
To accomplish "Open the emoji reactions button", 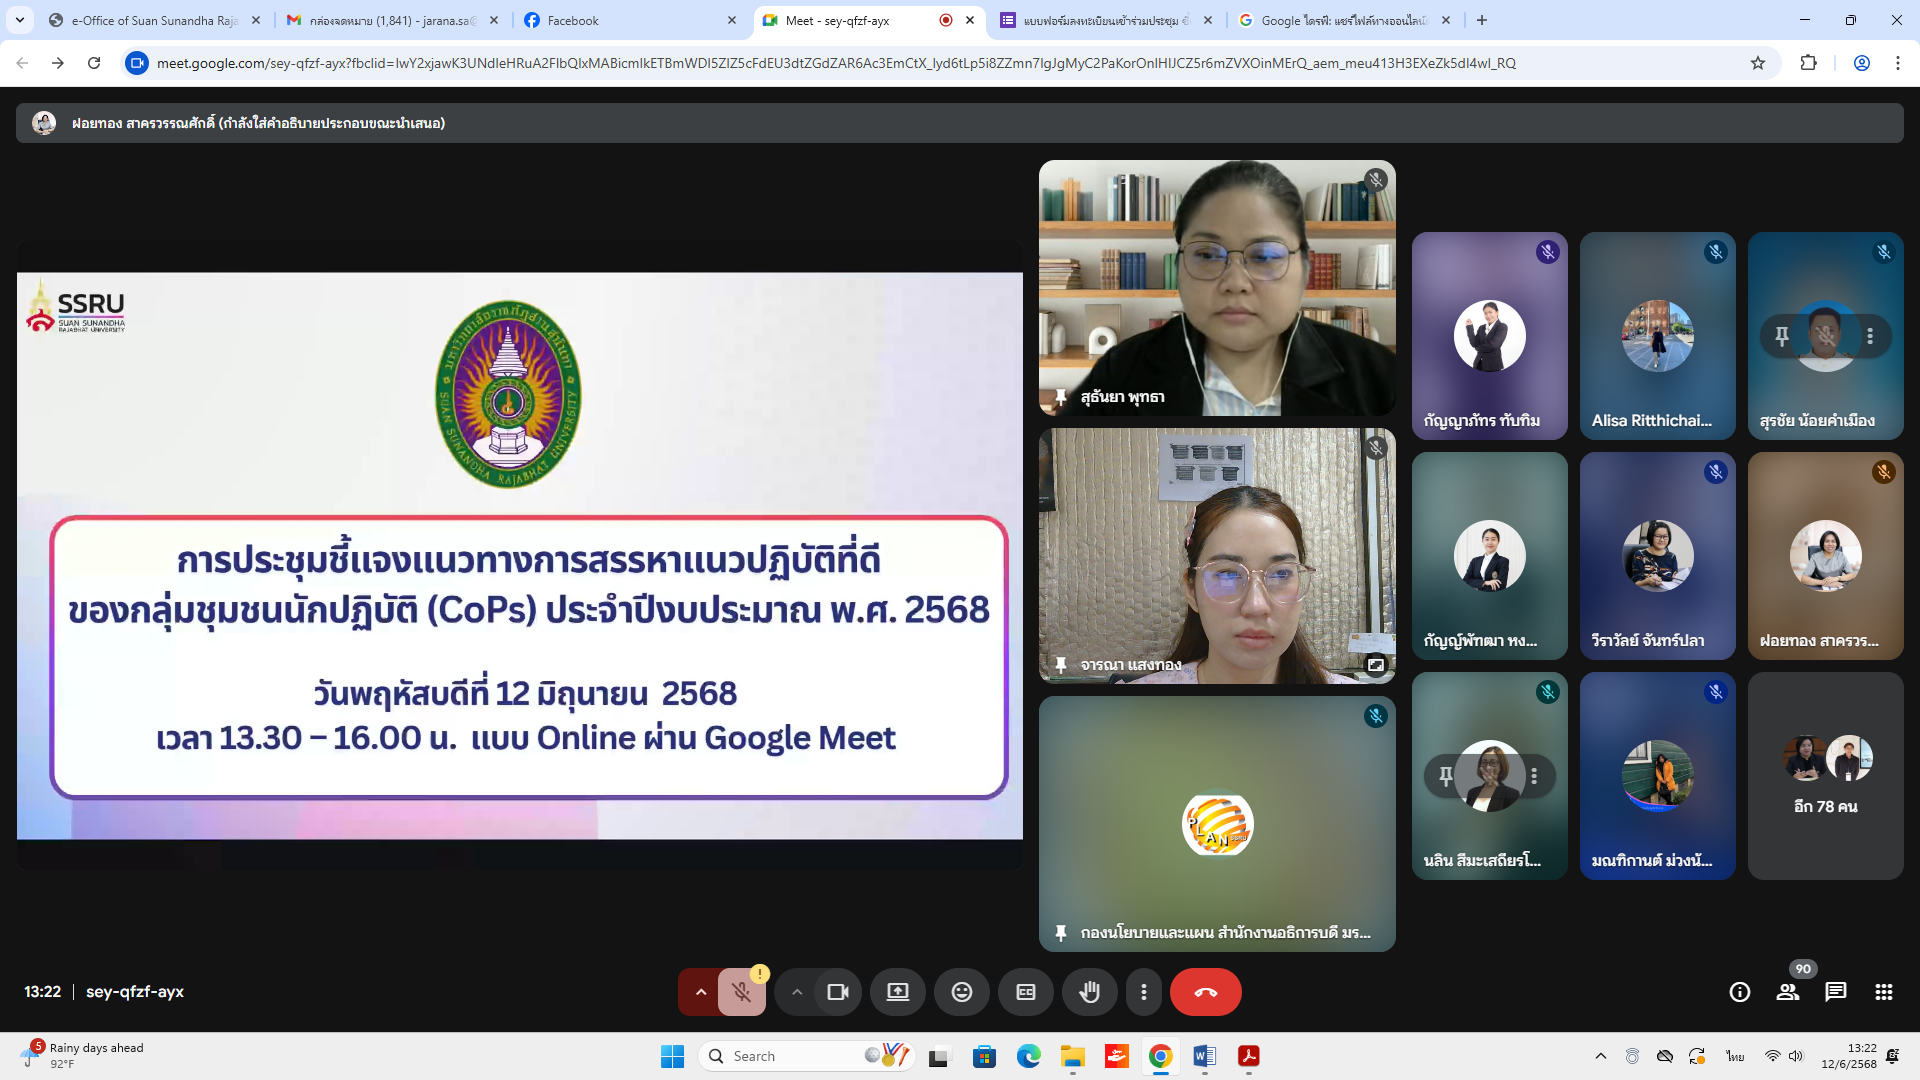I will point(961,992).
